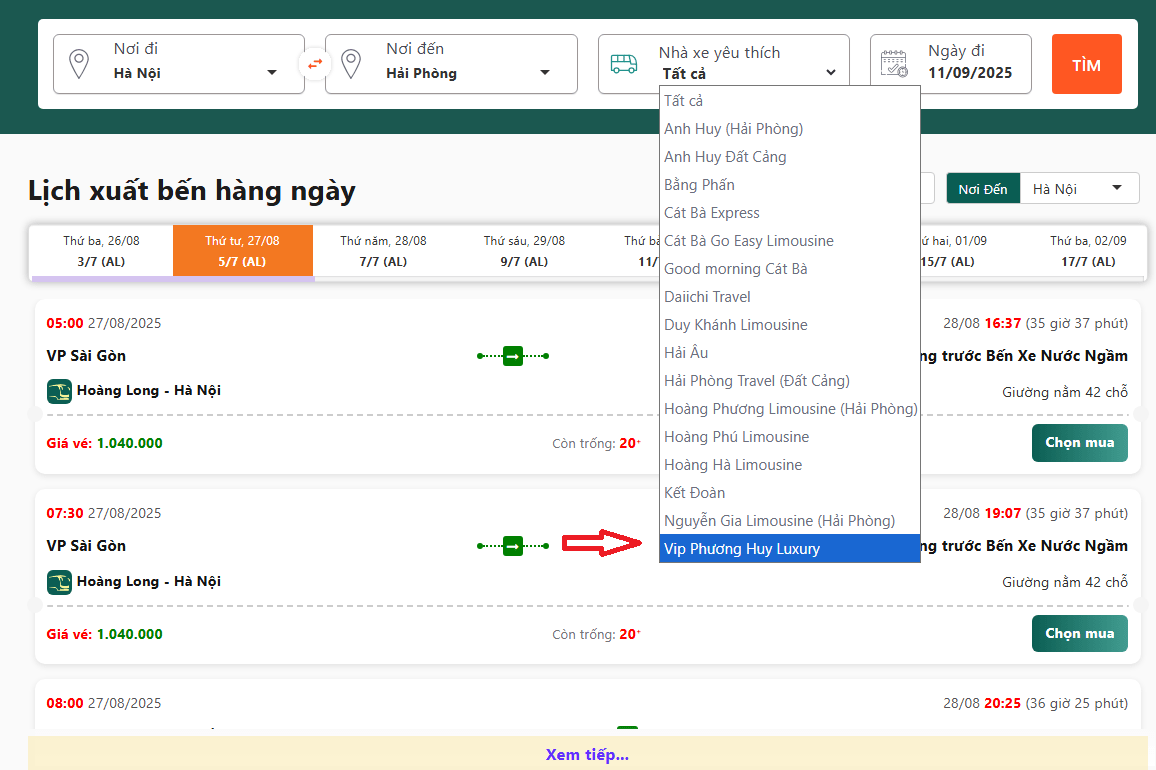Click the green route arrow in the 05:00 trip

(x=513, y=355)
